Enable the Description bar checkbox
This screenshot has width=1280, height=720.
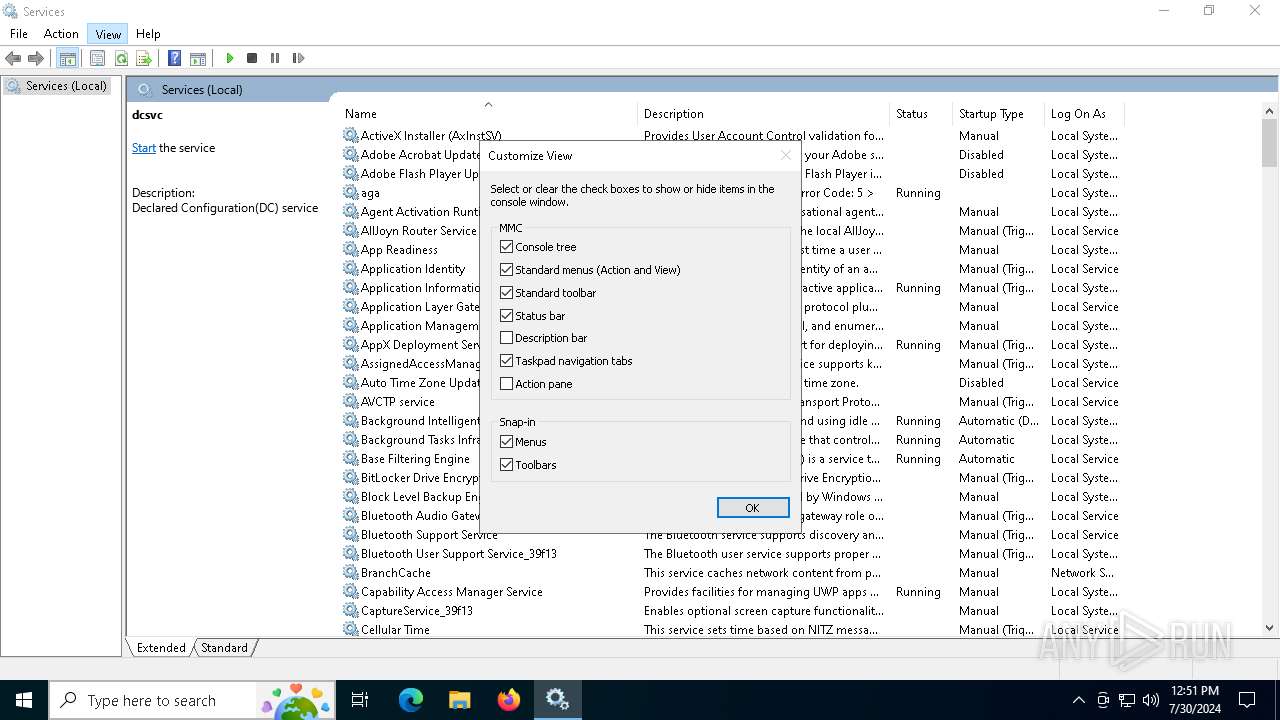506,338
